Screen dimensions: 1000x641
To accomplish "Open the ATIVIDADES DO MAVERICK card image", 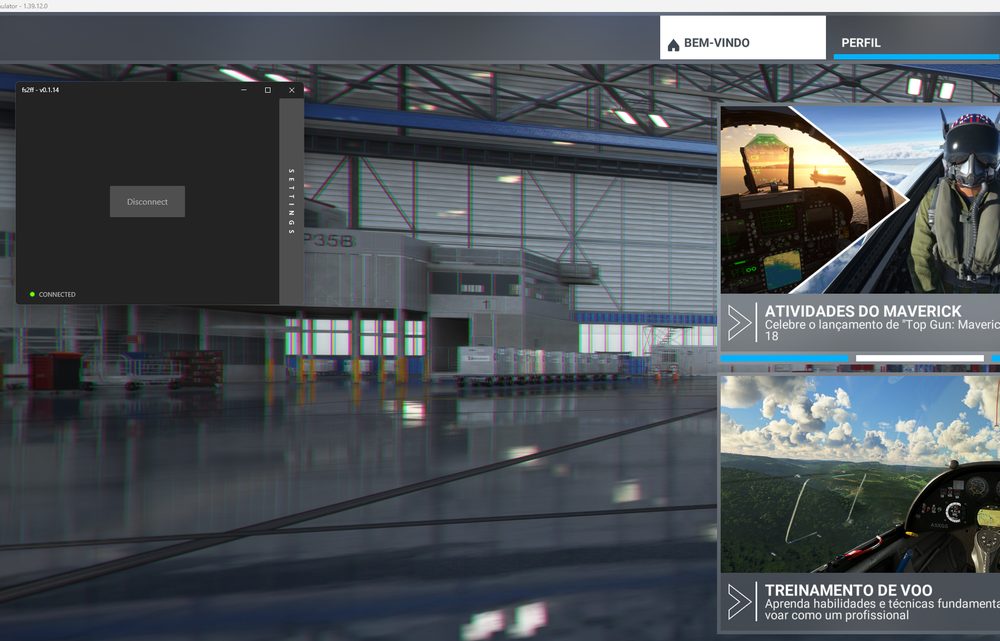I will (860, 200).
